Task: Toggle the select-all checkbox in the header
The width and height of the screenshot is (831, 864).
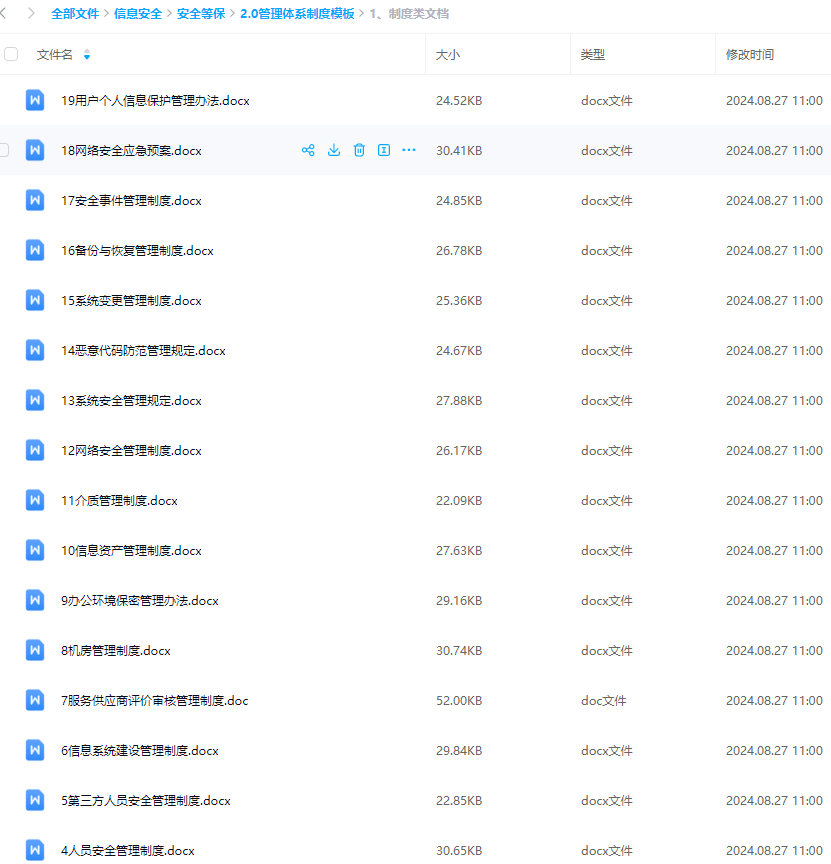Action: click(11, 54)
